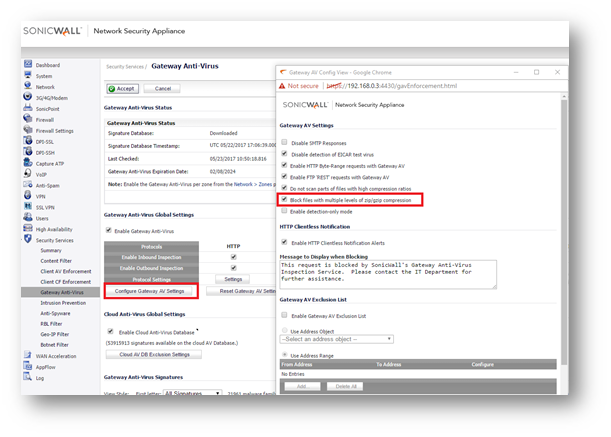Open Geo-IP Filter in sidebar
Screen dimensions: 611x437
[x=55, y=334]
